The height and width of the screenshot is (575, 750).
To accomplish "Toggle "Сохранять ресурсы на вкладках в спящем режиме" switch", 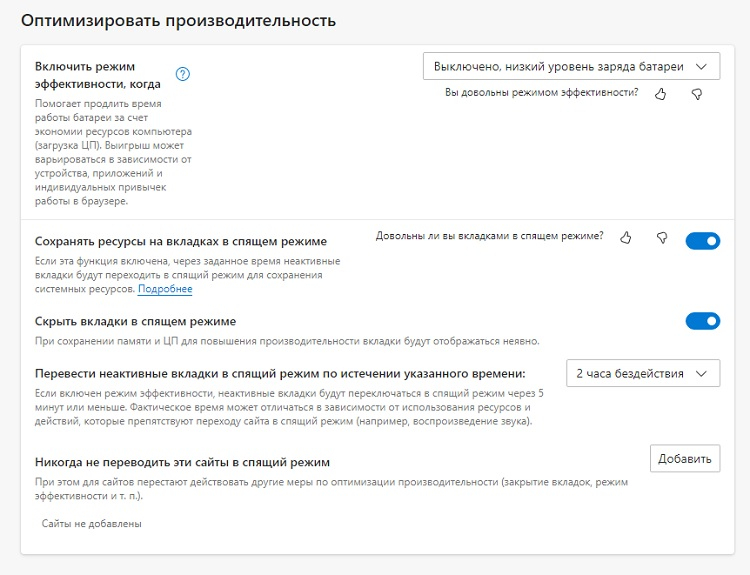I will pyautogui.click(x=702, y=241).
